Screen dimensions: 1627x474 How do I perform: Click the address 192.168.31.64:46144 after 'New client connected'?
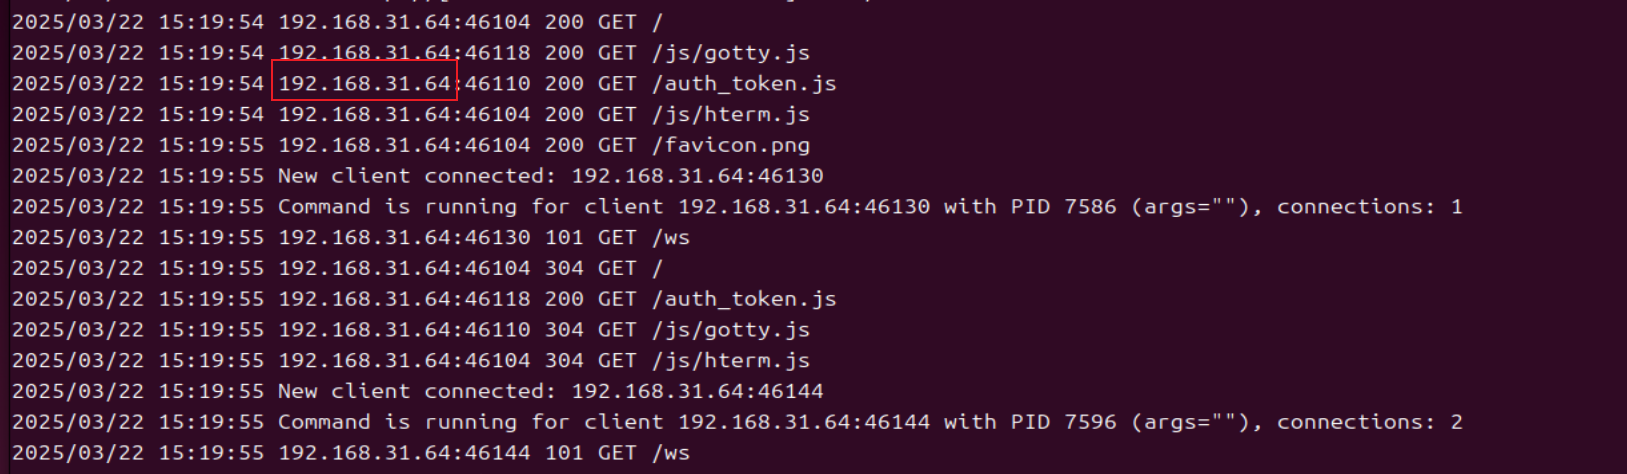click(x=697, y=391)
